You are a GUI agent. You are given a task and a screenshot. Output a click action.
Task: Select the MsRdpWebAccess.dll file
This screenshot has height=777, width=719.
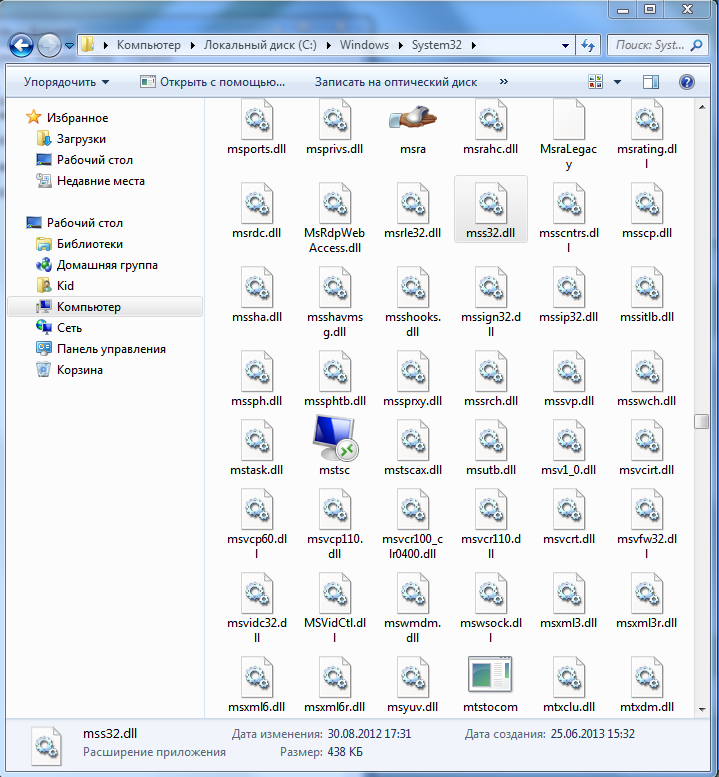coord(334,218)
